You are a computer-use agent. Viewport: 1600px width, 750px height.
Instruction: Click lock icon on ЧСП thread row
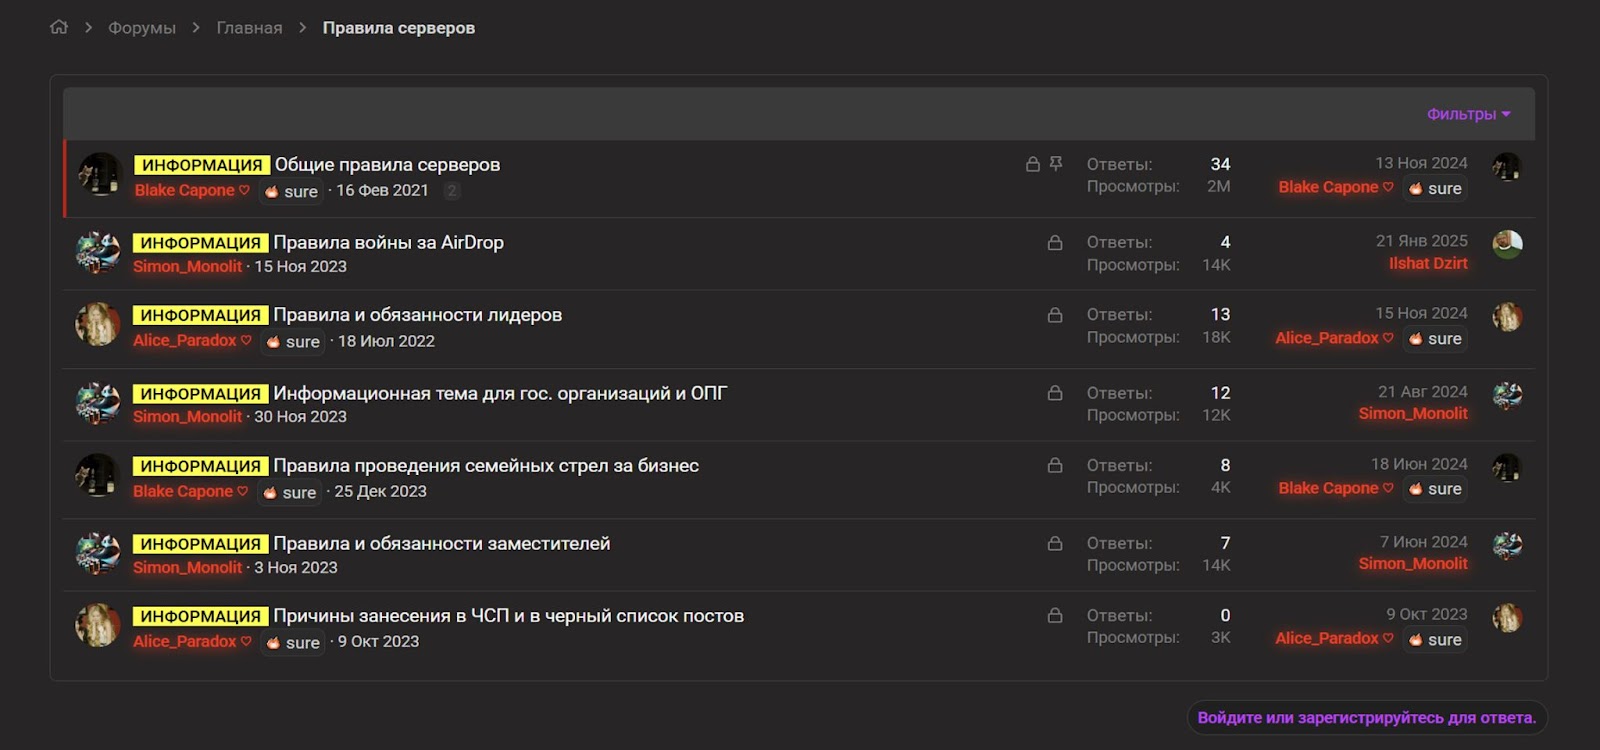coord(1055,615)
